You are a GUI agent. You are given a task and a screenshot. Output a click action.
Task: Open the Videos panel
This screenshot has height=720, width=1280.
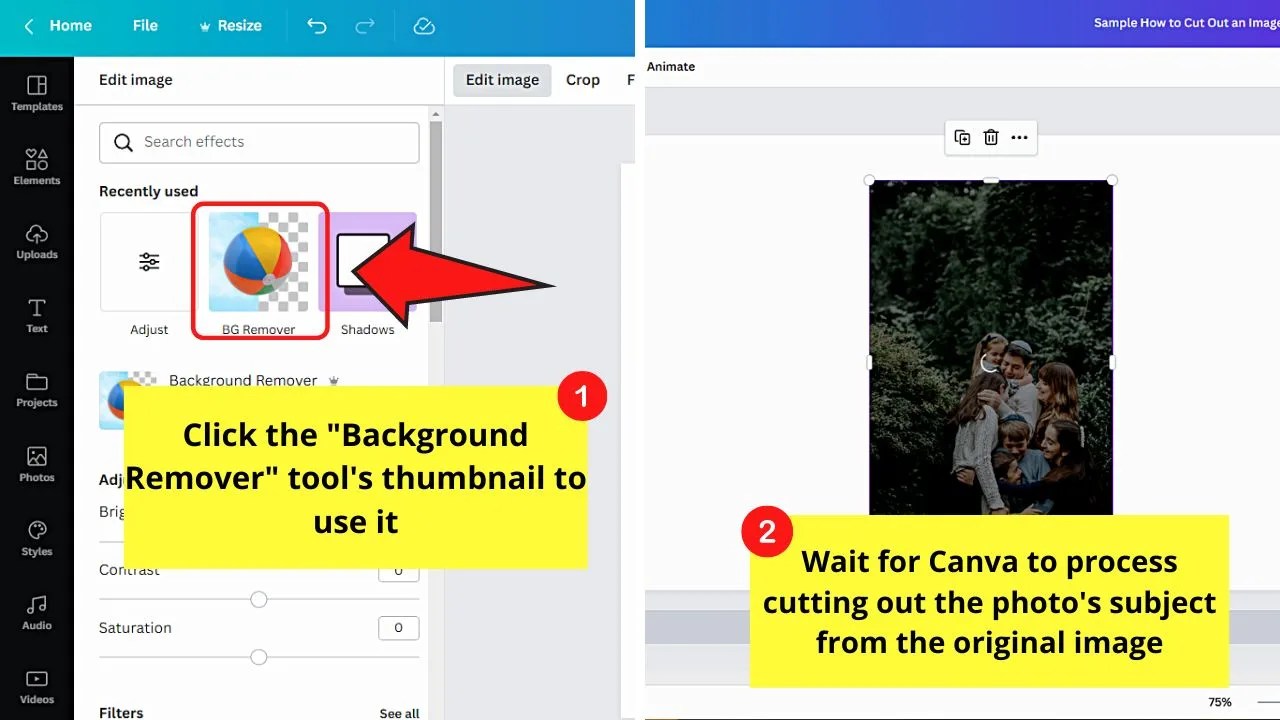(x=36, y=686)
